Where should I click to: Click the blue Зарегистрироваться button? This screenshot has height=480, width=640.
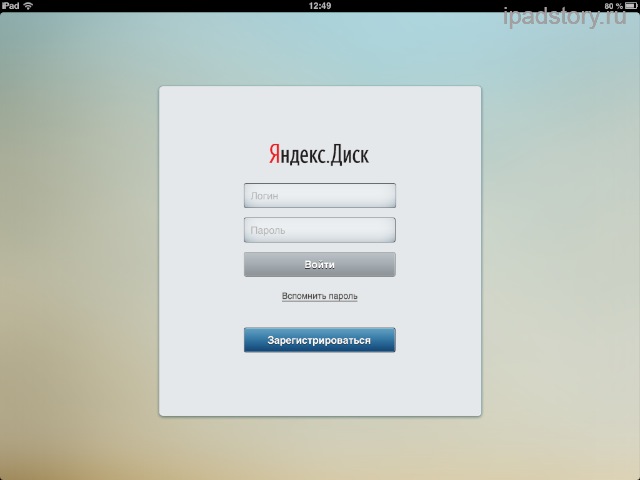click(320, 340)
